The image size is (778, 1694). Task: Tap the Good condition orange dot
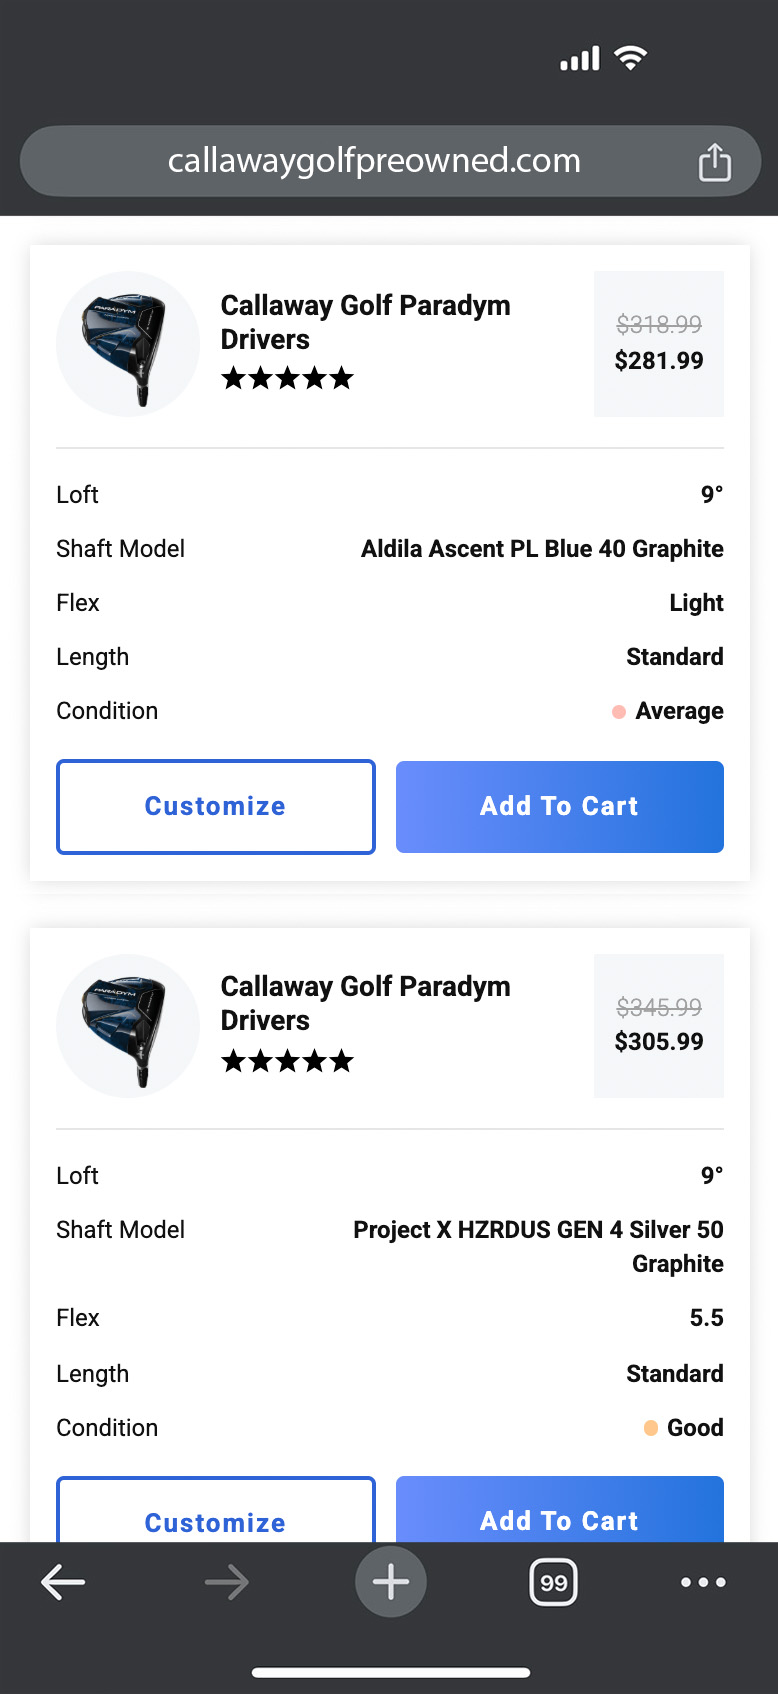point(651,1427)
